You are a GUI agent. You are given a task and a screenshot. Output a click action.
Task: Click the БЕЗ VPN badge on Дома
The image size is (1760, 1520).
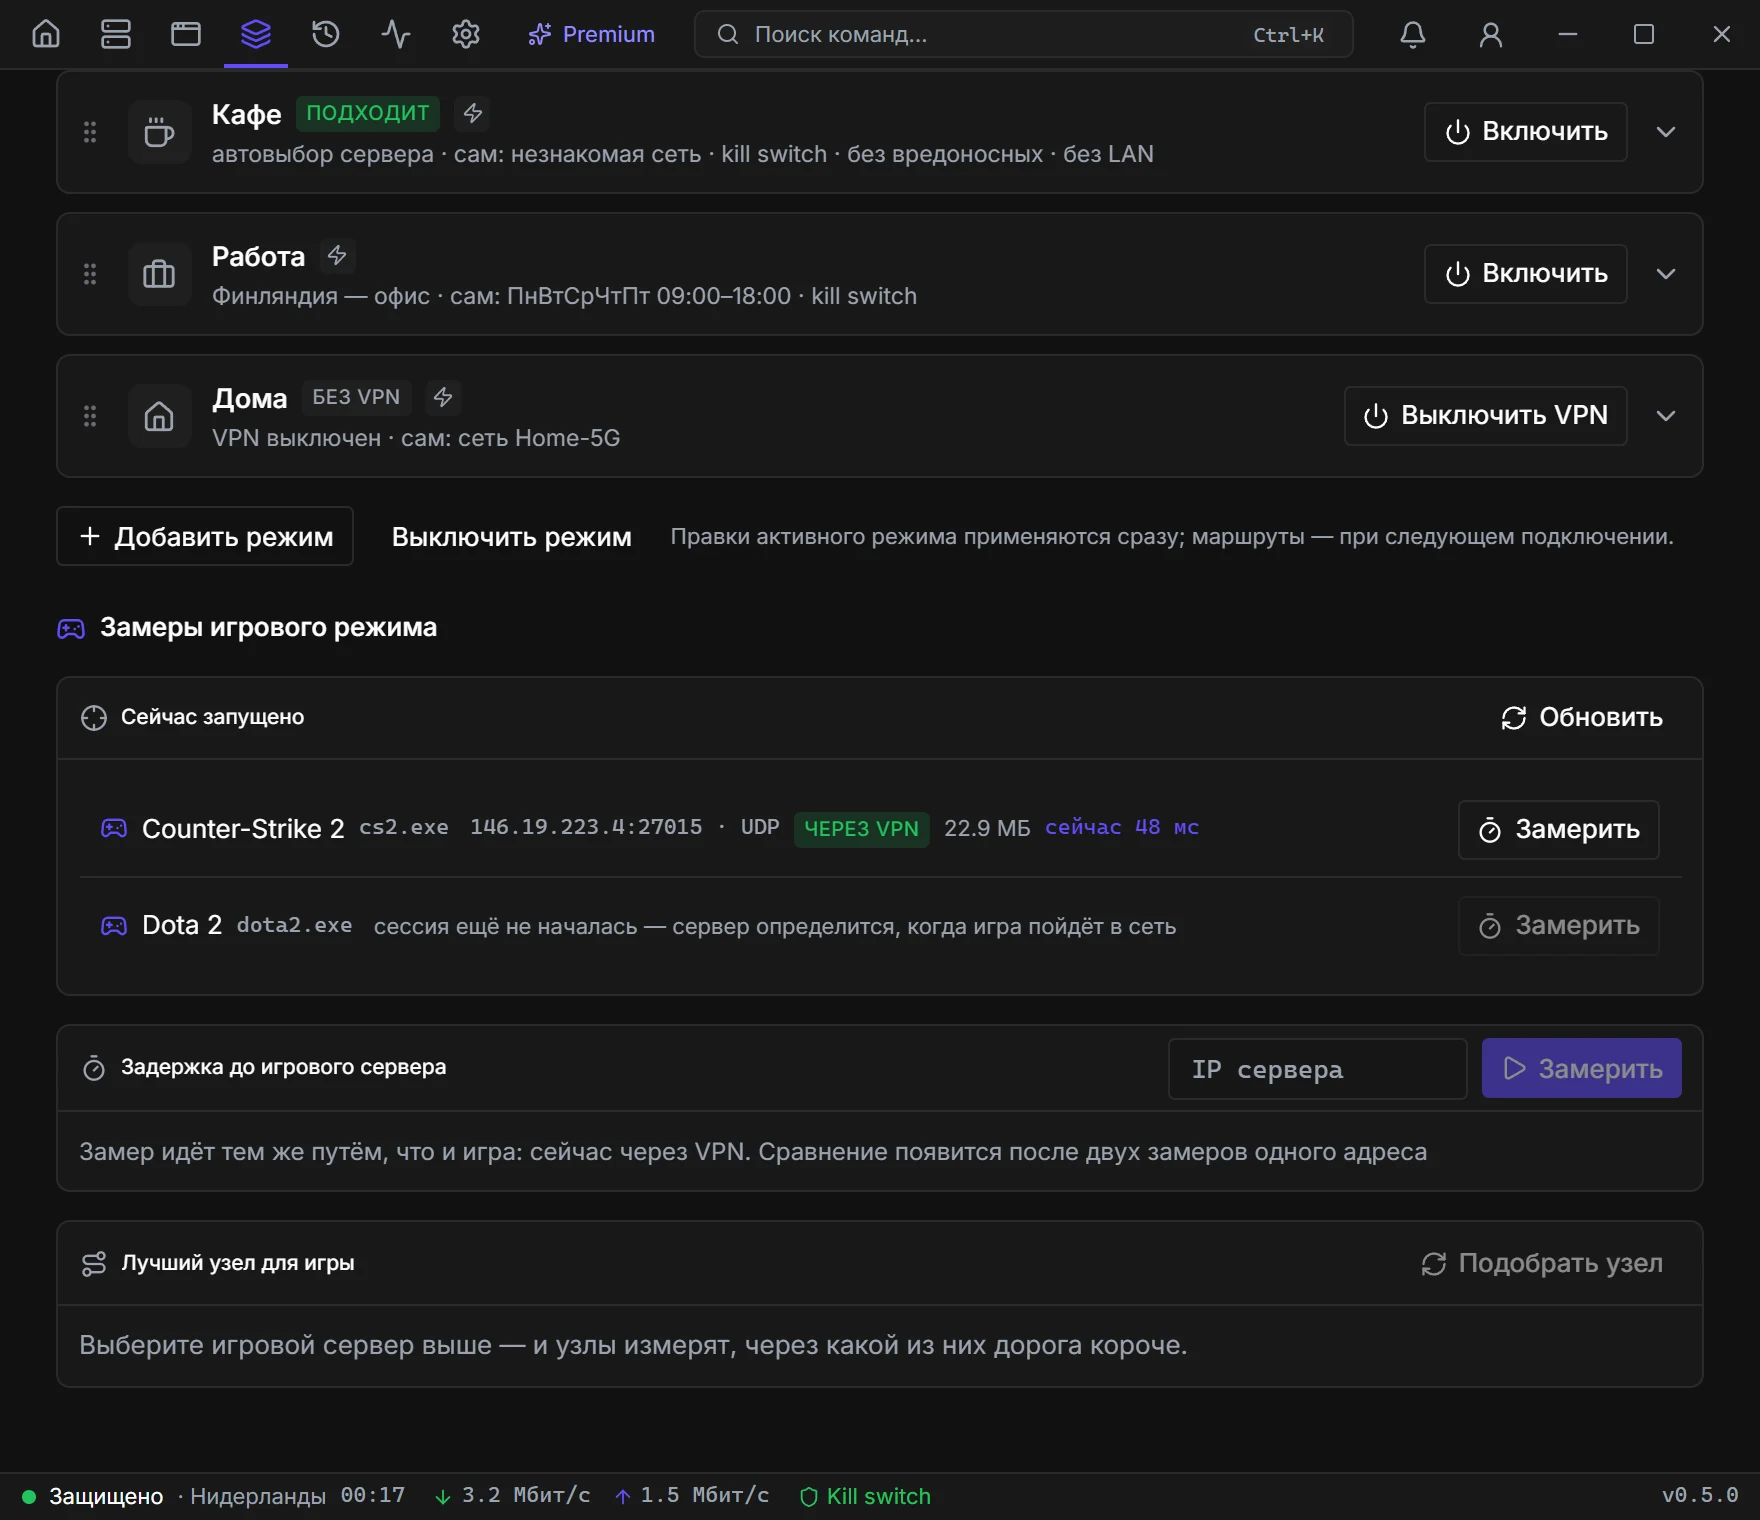point(356,397)
